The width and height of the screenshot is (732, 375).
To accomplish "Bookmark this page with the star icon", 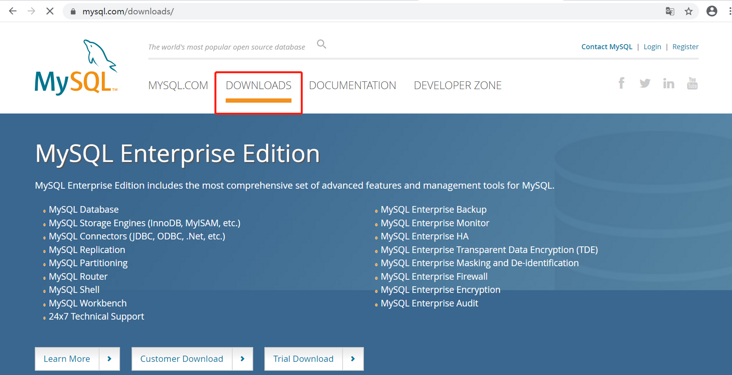I will point(689,12).
